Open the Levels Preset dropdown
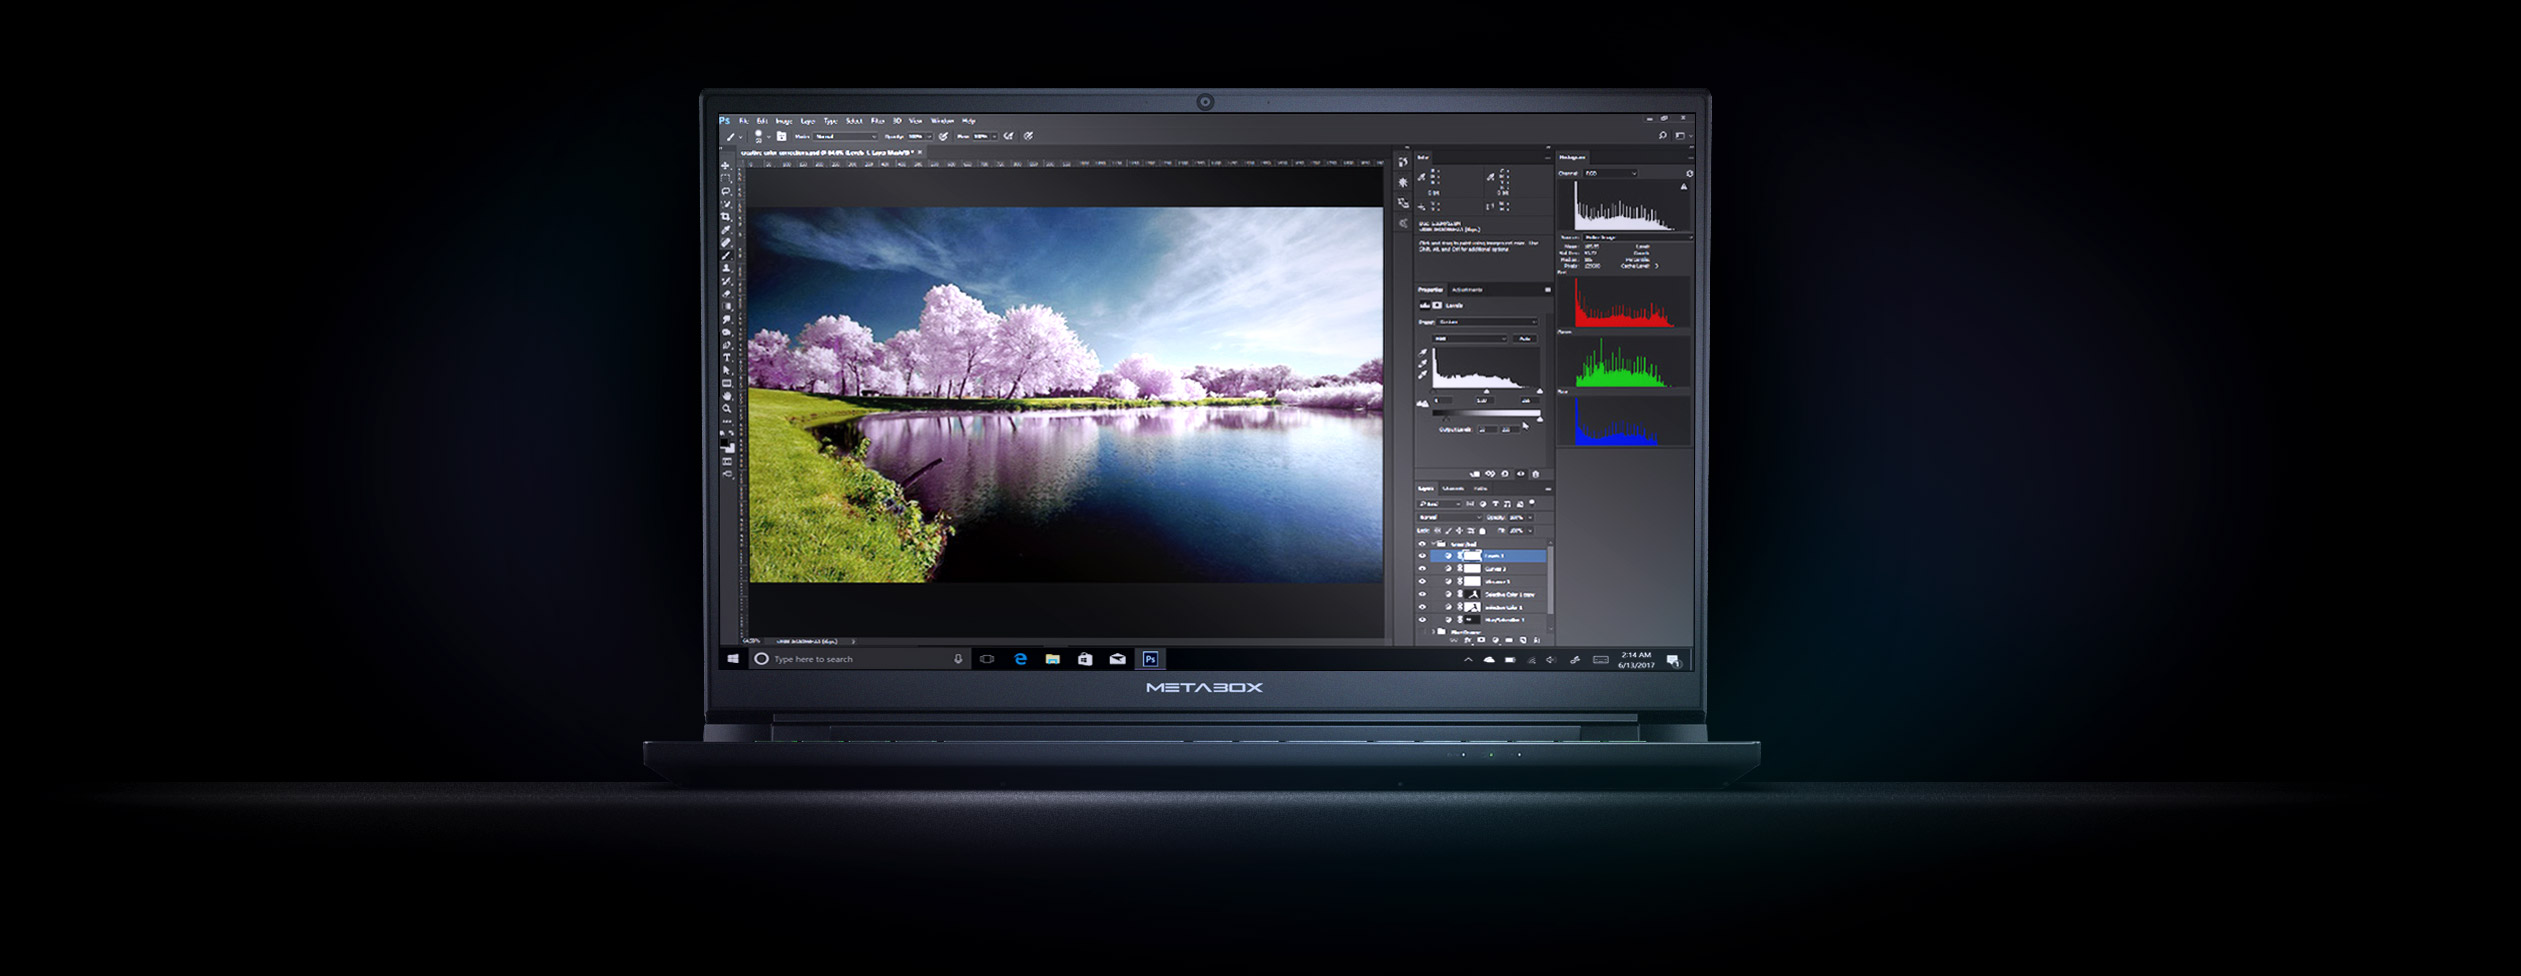 (x=1486, y=322)
